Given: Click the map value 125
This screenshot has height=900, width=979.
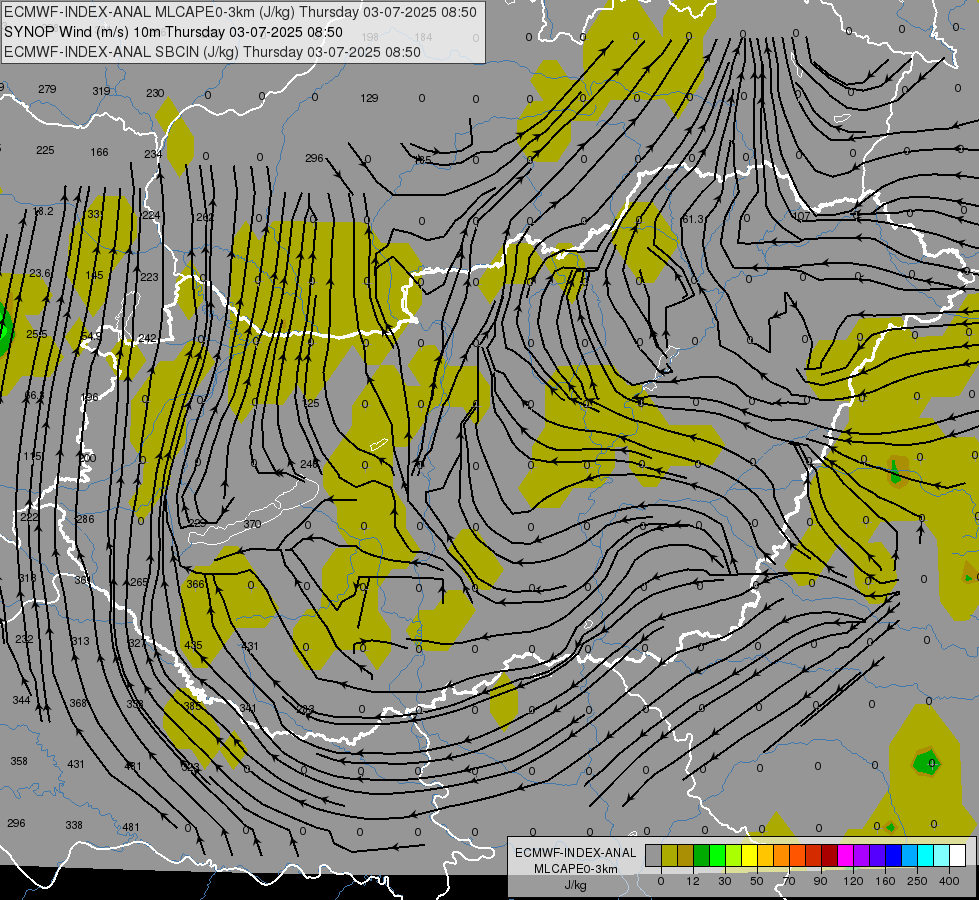Looking at the screenshot, I should point(311,403).
